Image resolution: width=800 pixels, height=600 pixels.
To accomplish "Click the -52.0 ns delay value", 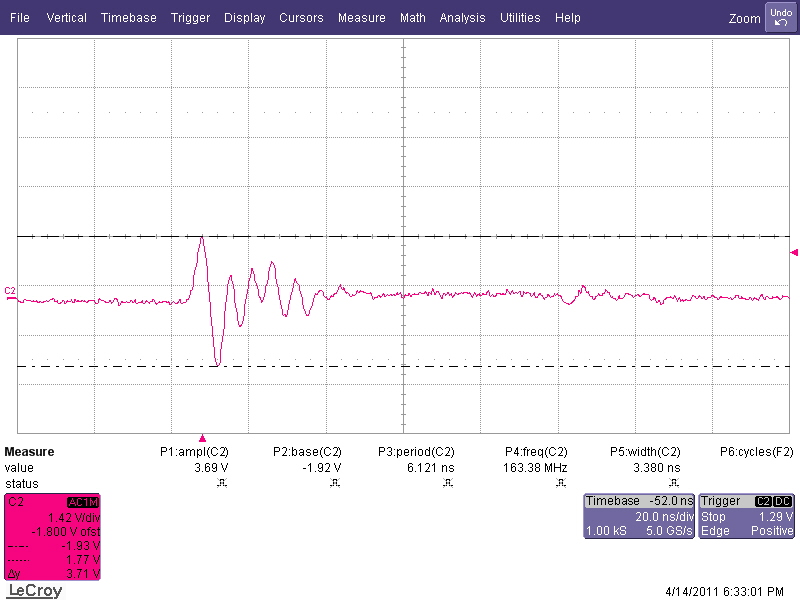I will click(x=671, y=501).
